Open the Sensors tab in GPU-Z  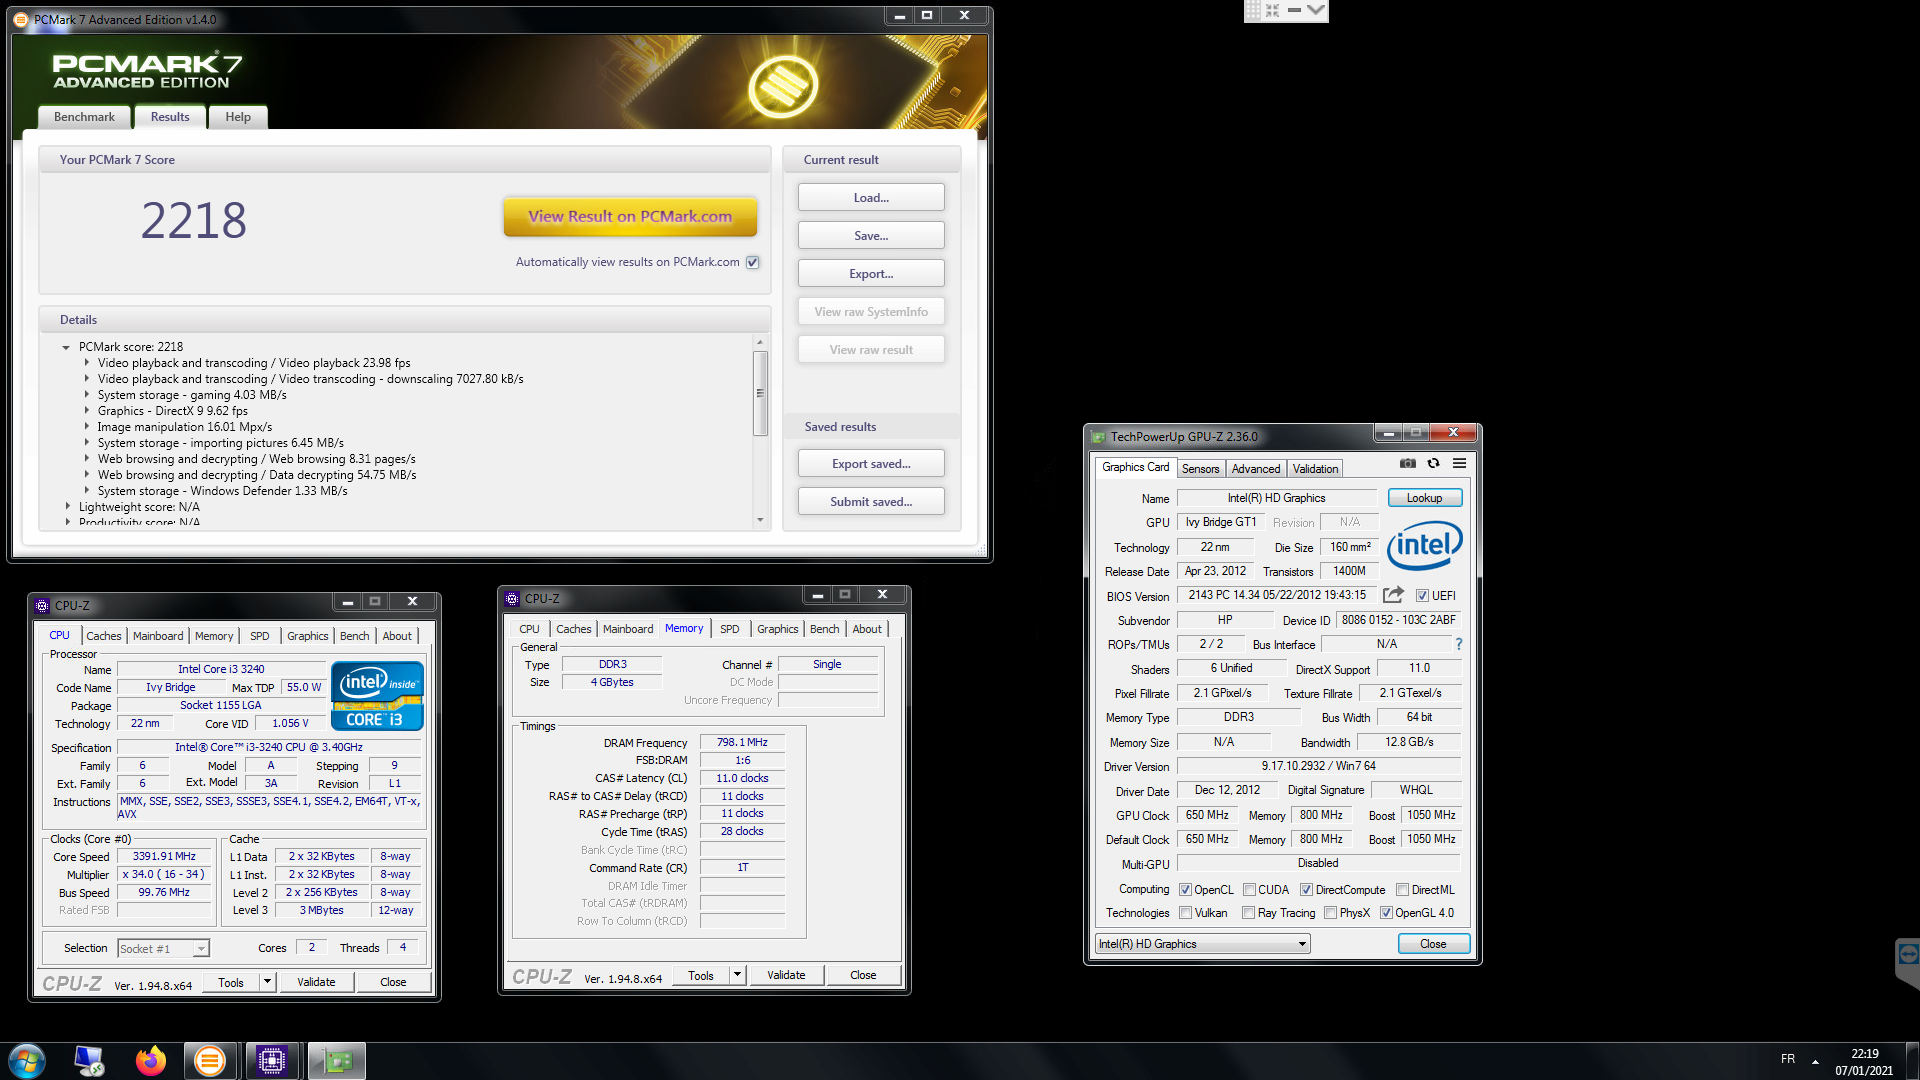pyautogui.click(x=1200, y=469)
